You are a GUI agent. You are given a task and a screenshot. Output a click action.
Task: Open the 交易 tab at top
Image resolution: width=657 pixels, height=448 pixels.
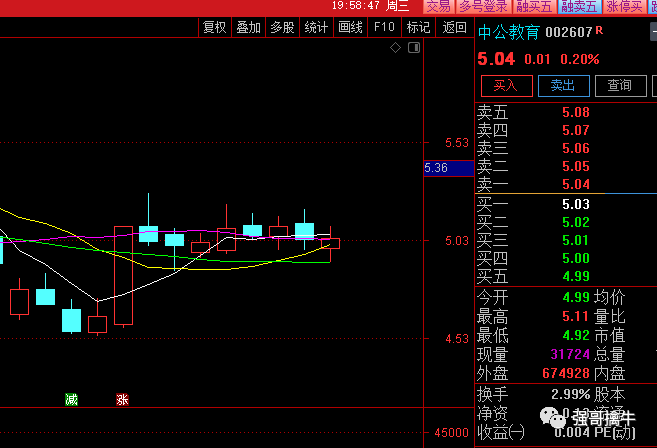pyautogui.click(x=439, y=6)
